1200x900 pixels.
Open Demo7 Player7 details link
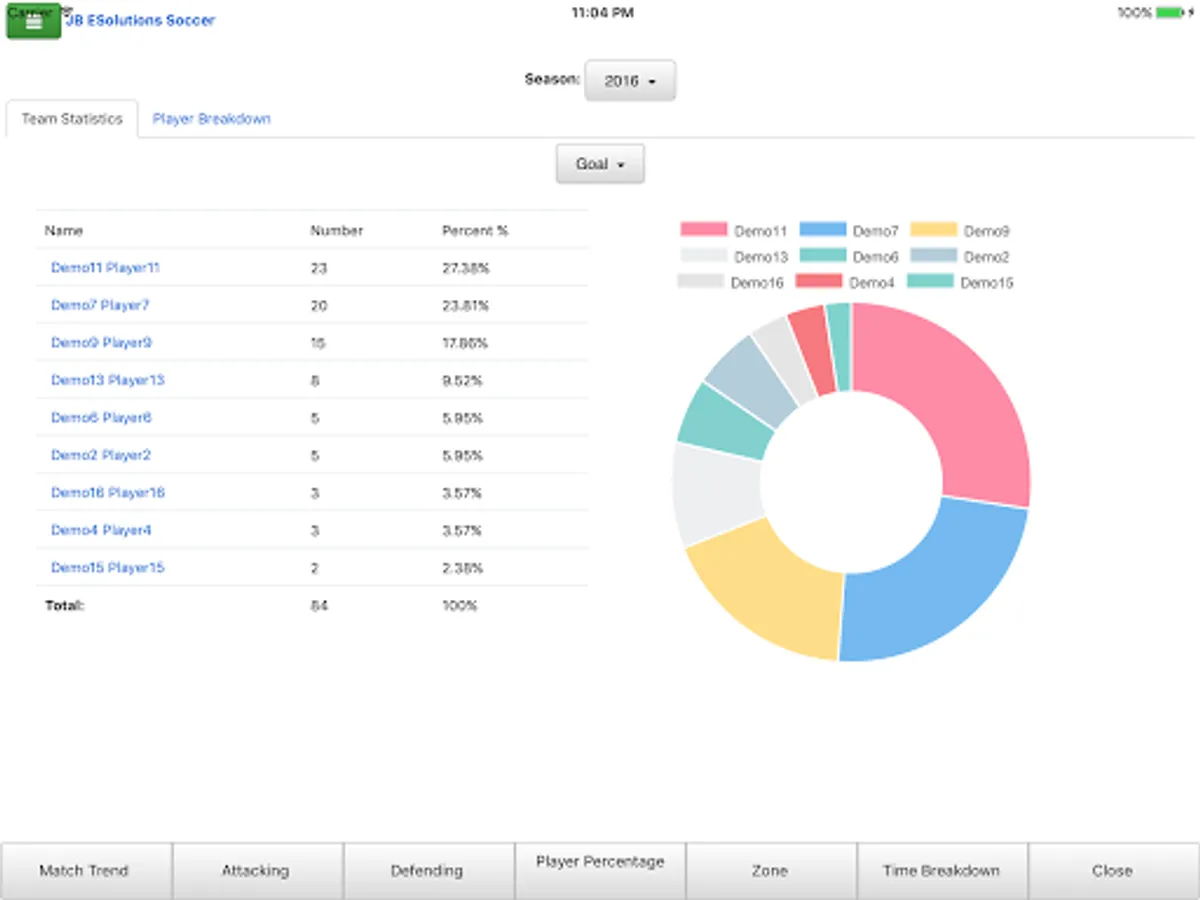100,305
